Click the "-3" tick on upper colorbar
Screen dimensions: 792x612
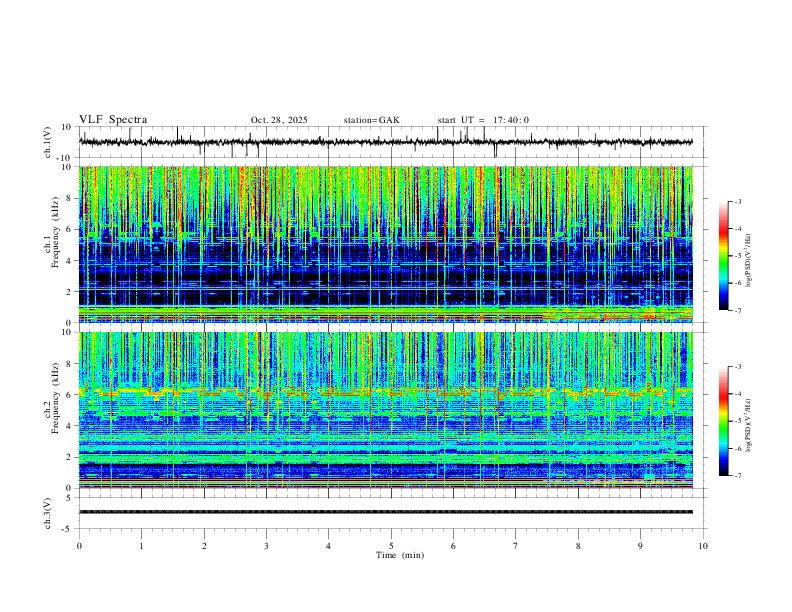tap(738, 201)
